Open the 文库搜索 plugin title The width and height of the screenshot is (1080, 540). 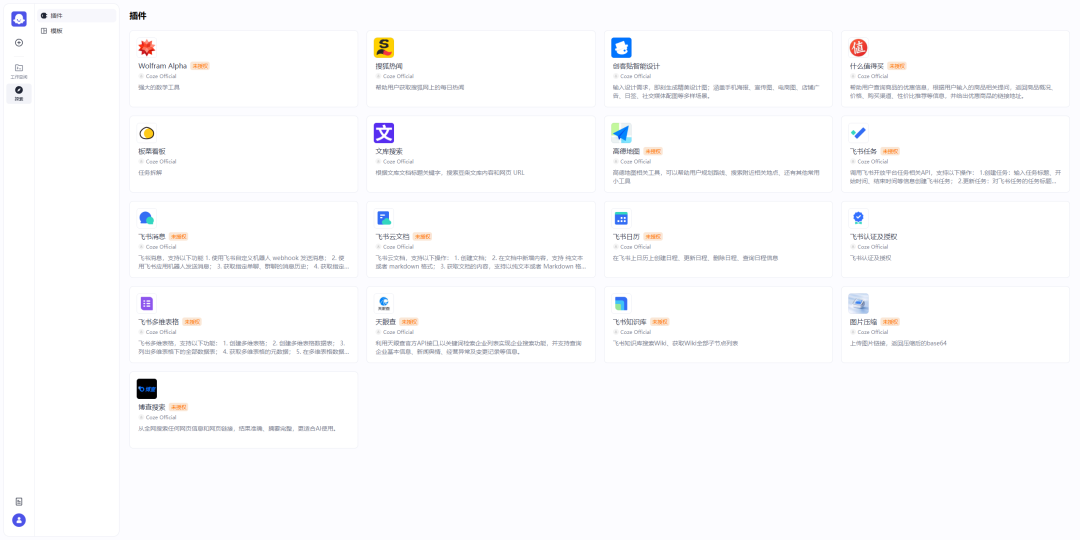389,152
